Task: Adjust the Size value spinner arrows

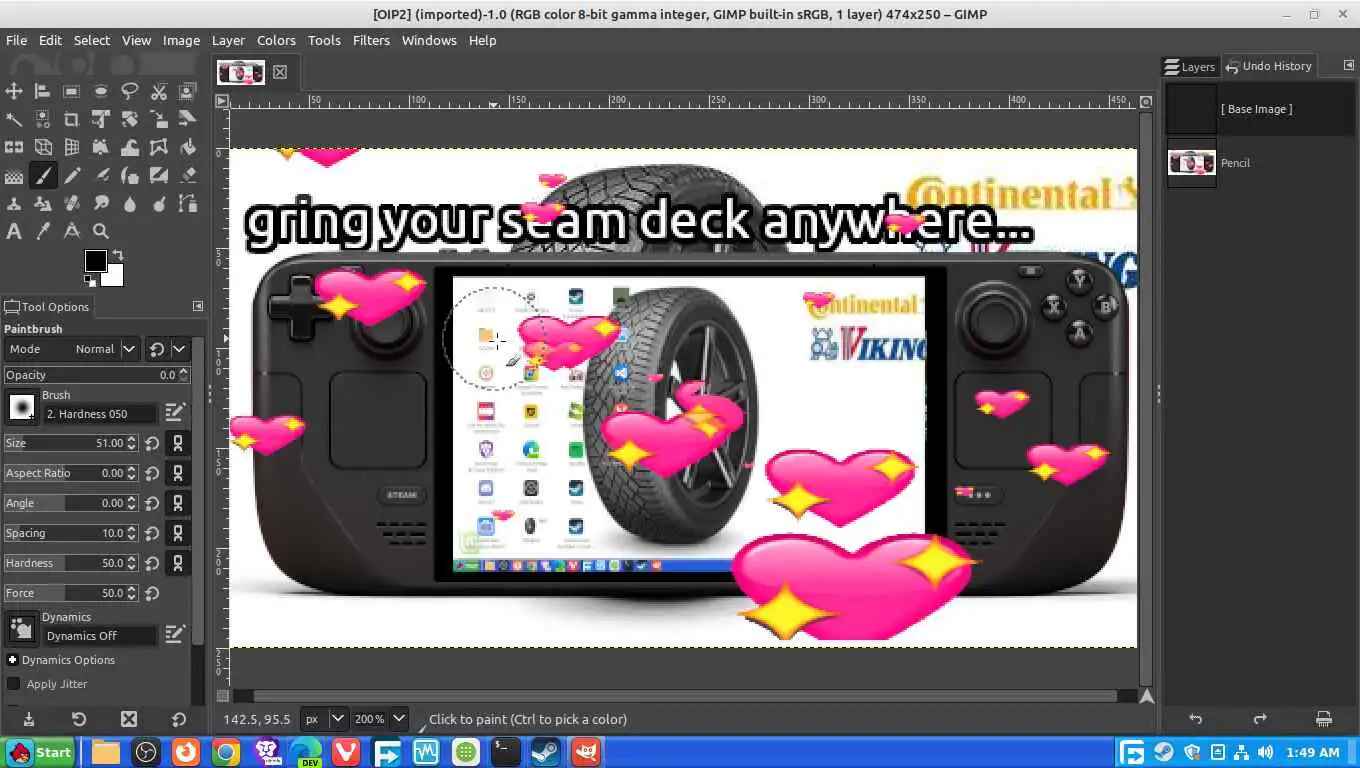Action: click(x=129, y=443)
